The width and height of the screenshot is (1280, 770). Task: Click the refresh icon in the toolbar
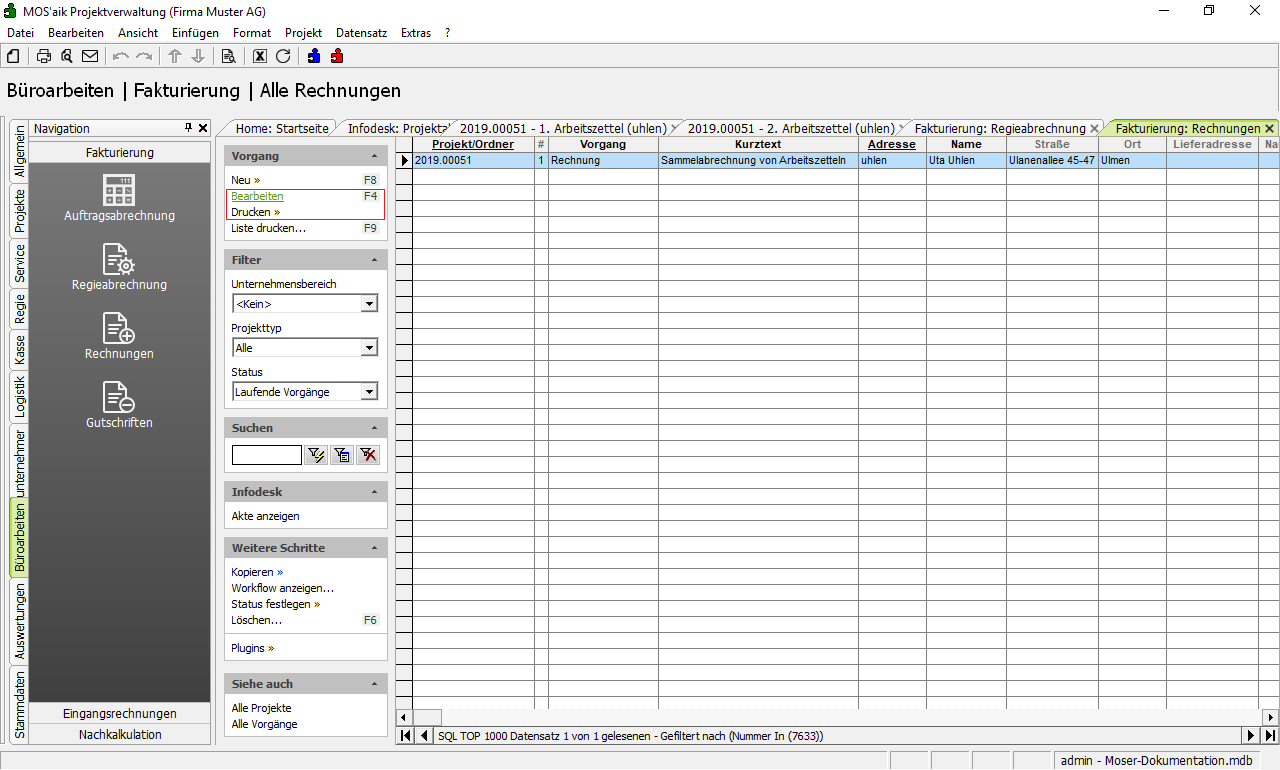(x=283, y=56)
